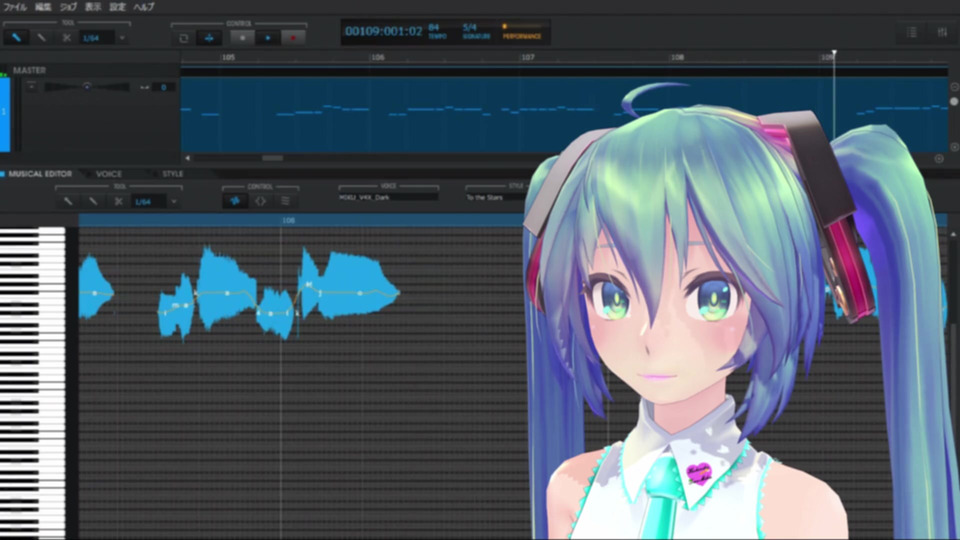The height and width of the screenshot is (540, 960).
Task: Open the ジョブ (Job) menu
Action: [68, 7]
